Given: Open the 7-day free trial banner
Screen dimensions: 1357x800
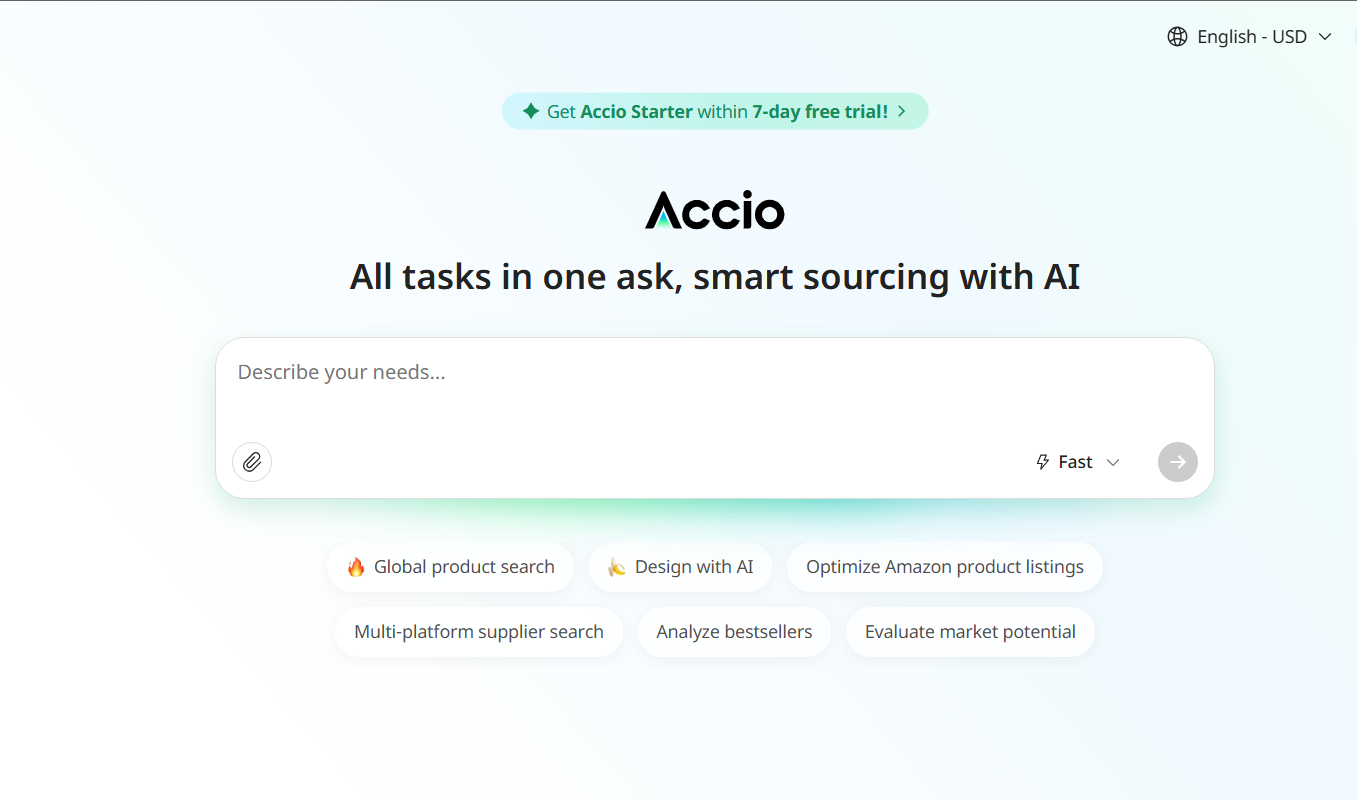Looking at the screenshot, I should (x=714, y=111).
